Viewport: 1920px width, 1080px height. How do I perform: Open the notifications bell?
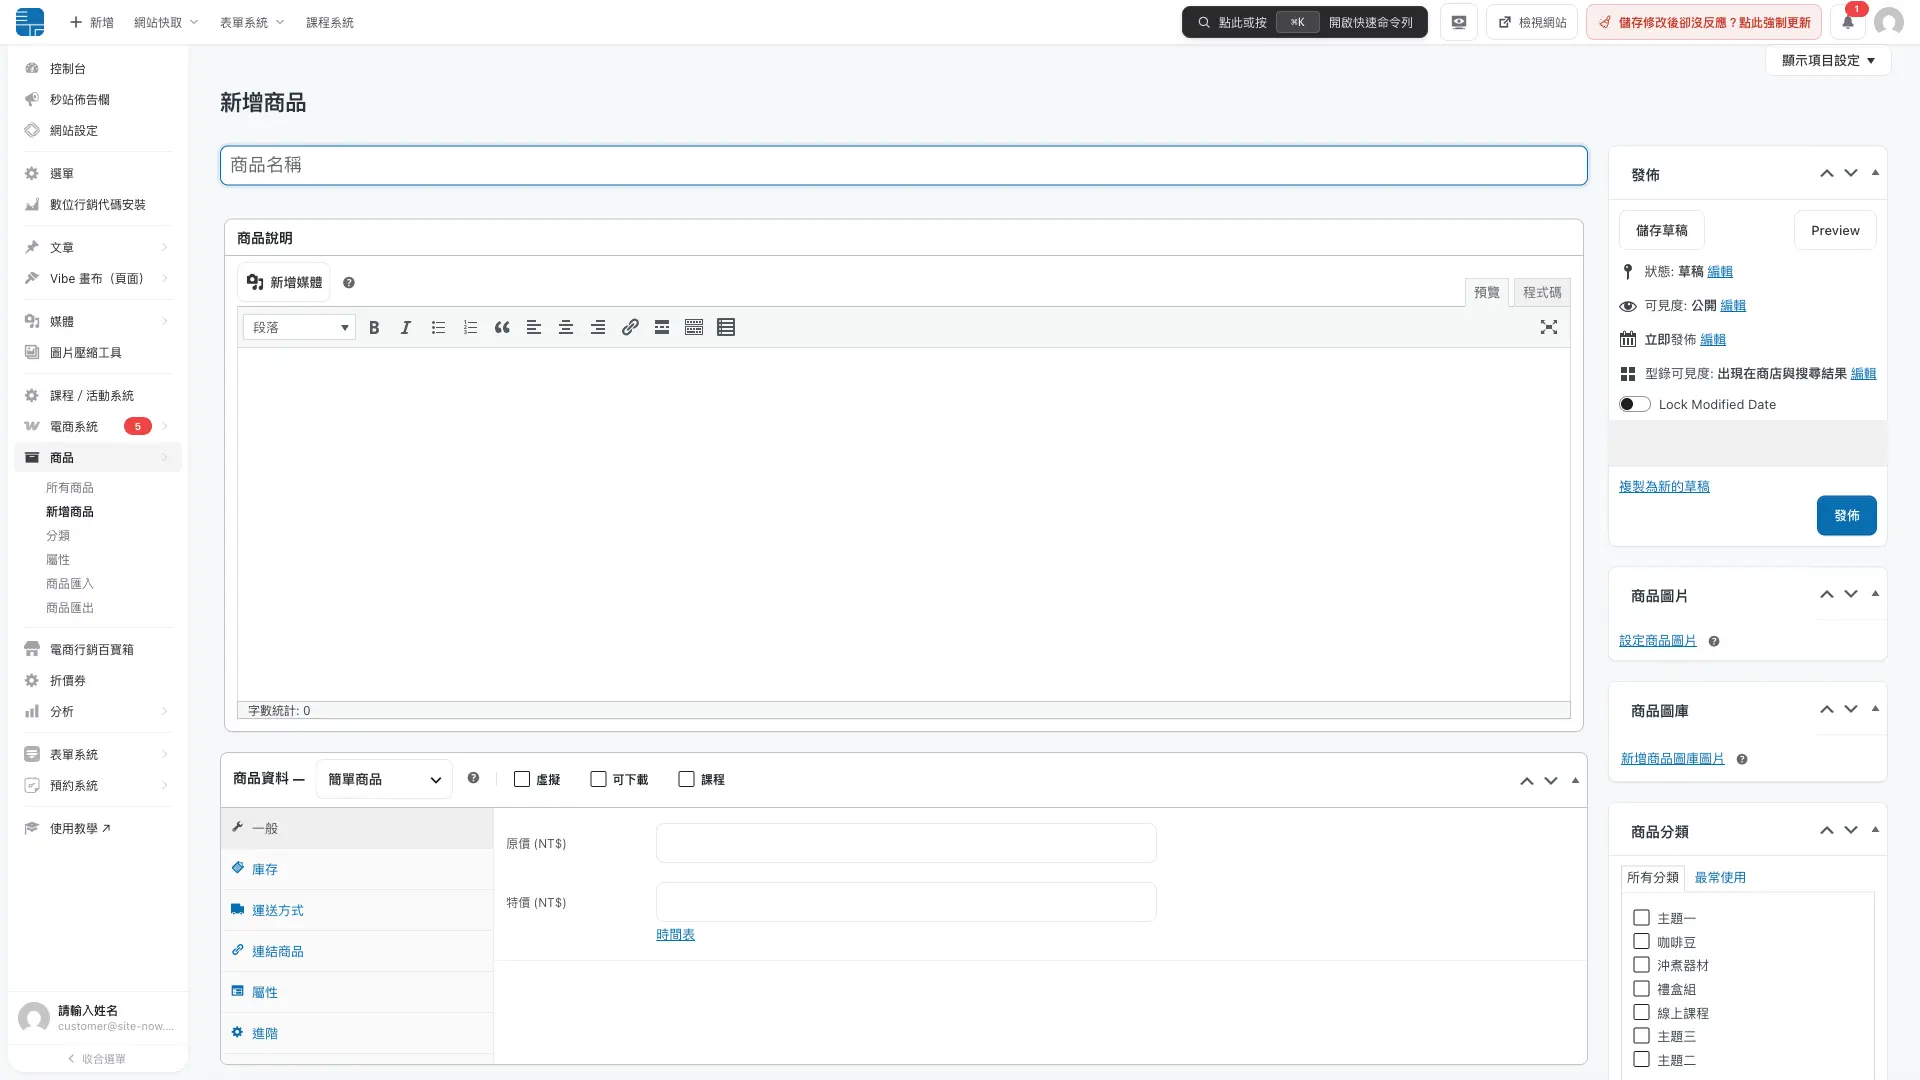point(1848,22)
